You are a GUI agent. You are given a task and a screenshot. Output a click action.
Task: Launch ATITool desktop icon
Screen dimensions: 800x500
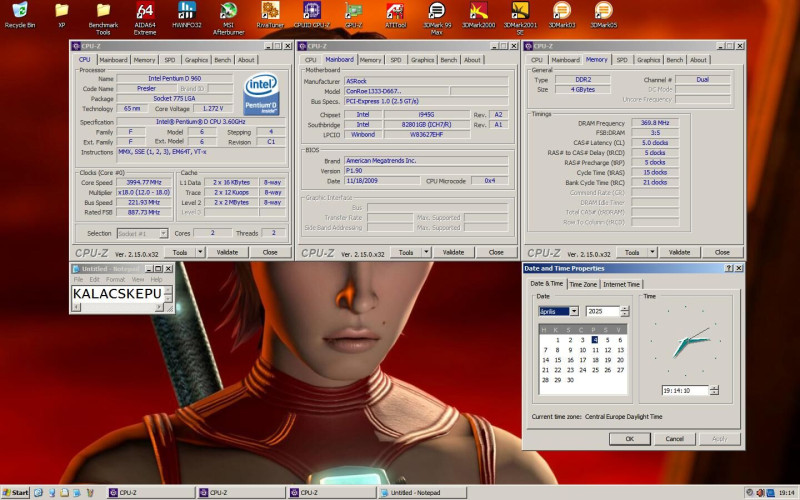point(395,15)
